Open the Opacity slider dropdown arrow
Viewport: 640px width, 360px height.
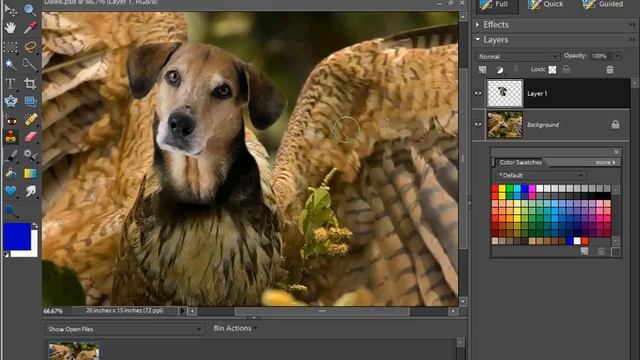(x=617, y=56)
